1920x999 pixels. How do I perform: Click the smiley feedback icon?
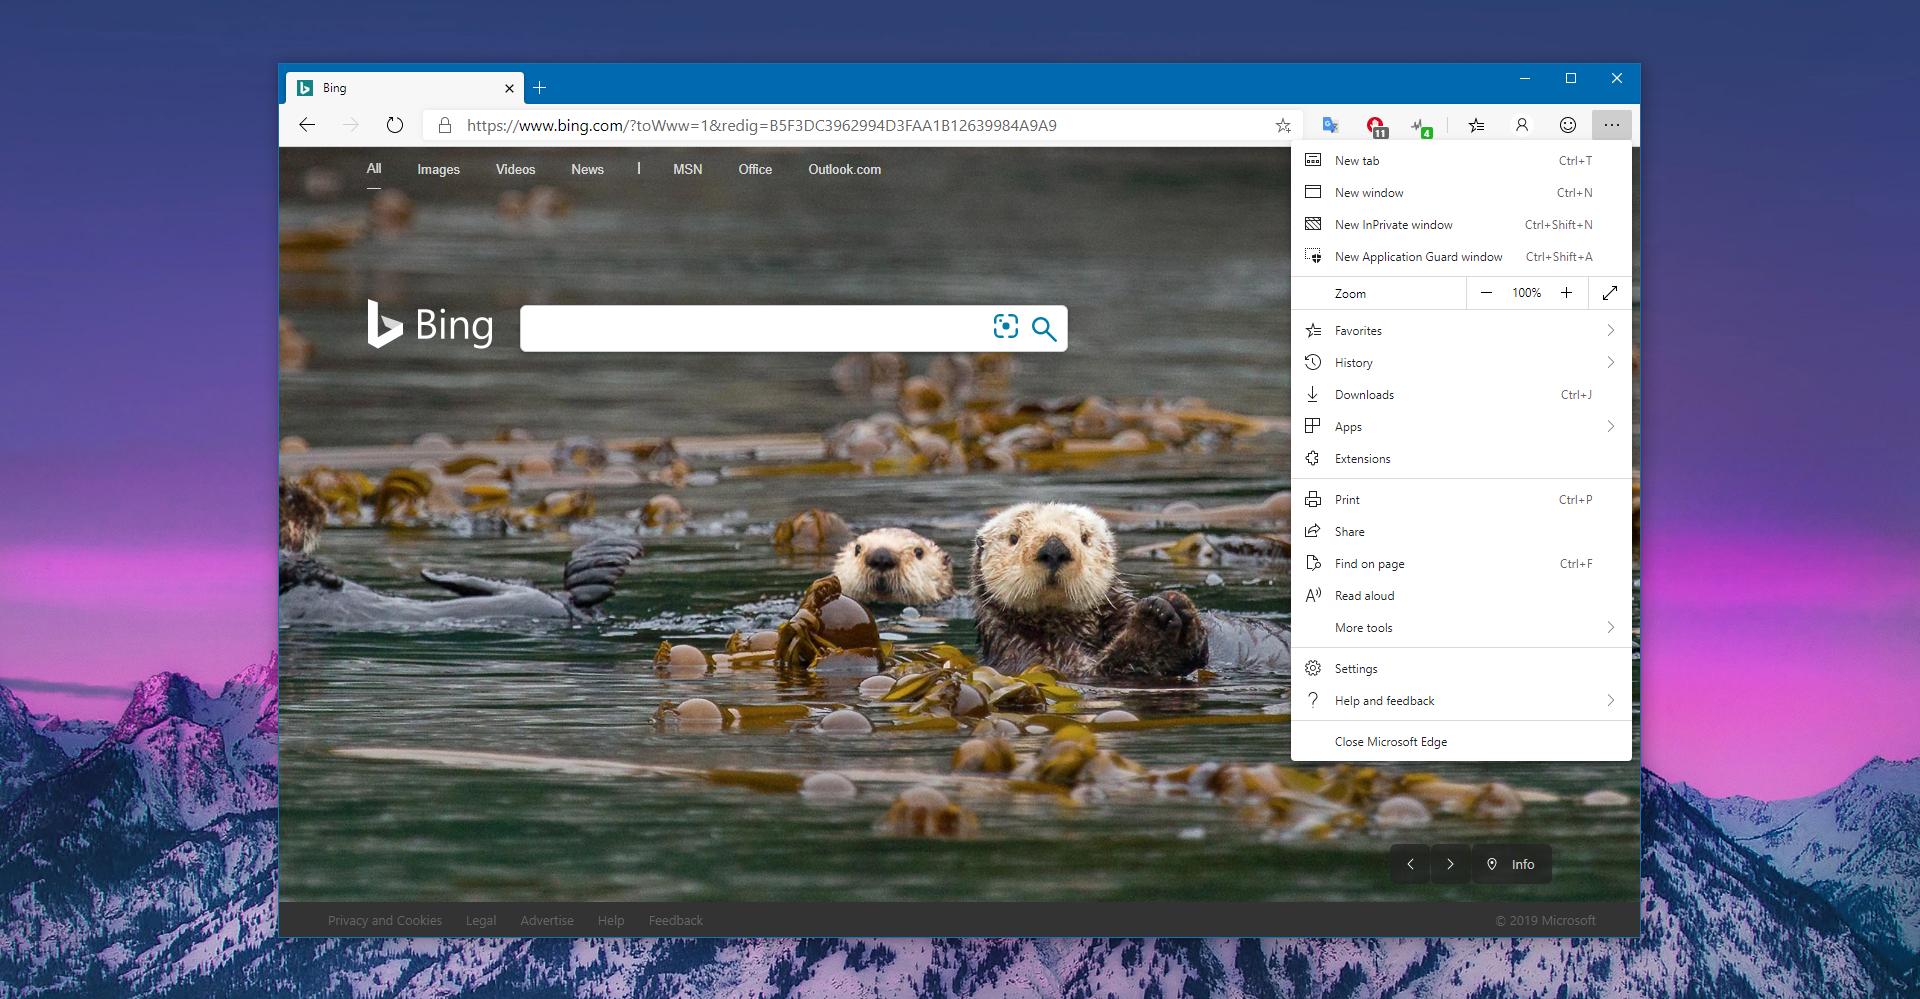(1567, 125)
